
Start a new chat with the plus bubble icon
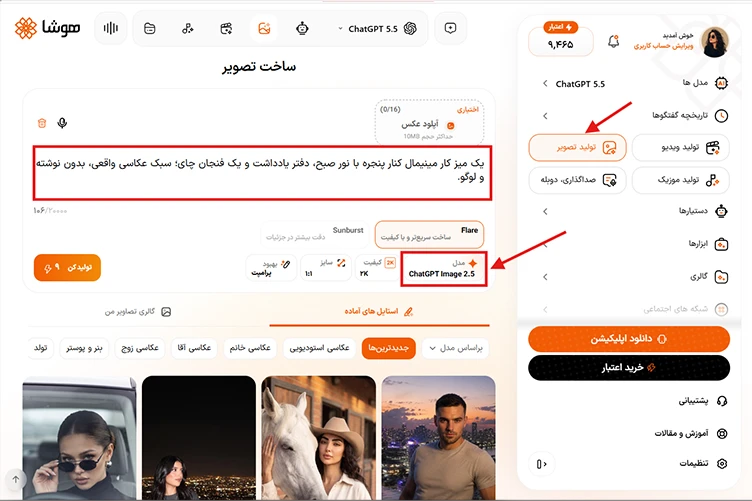tap(450, 28)
